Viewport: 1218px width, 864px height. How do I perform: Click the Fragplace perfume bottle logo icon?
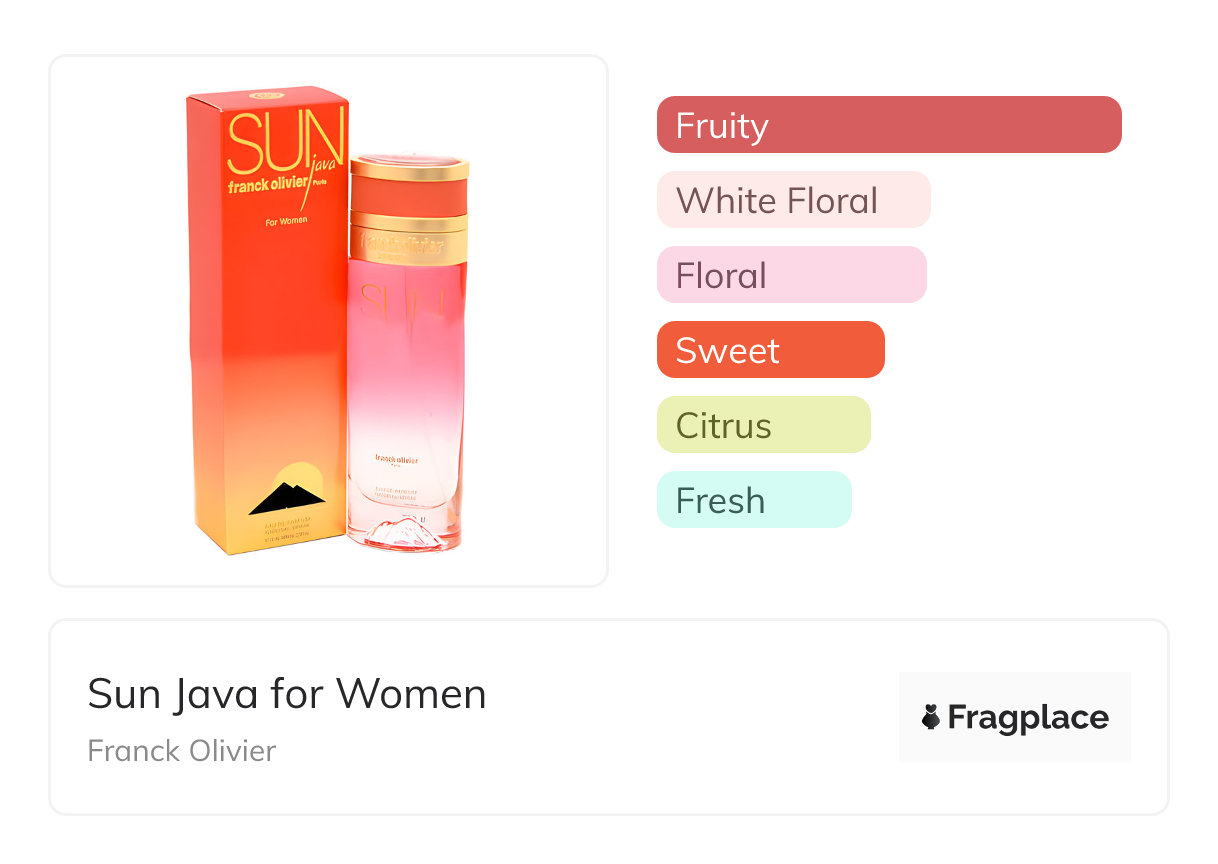point(931,717)
